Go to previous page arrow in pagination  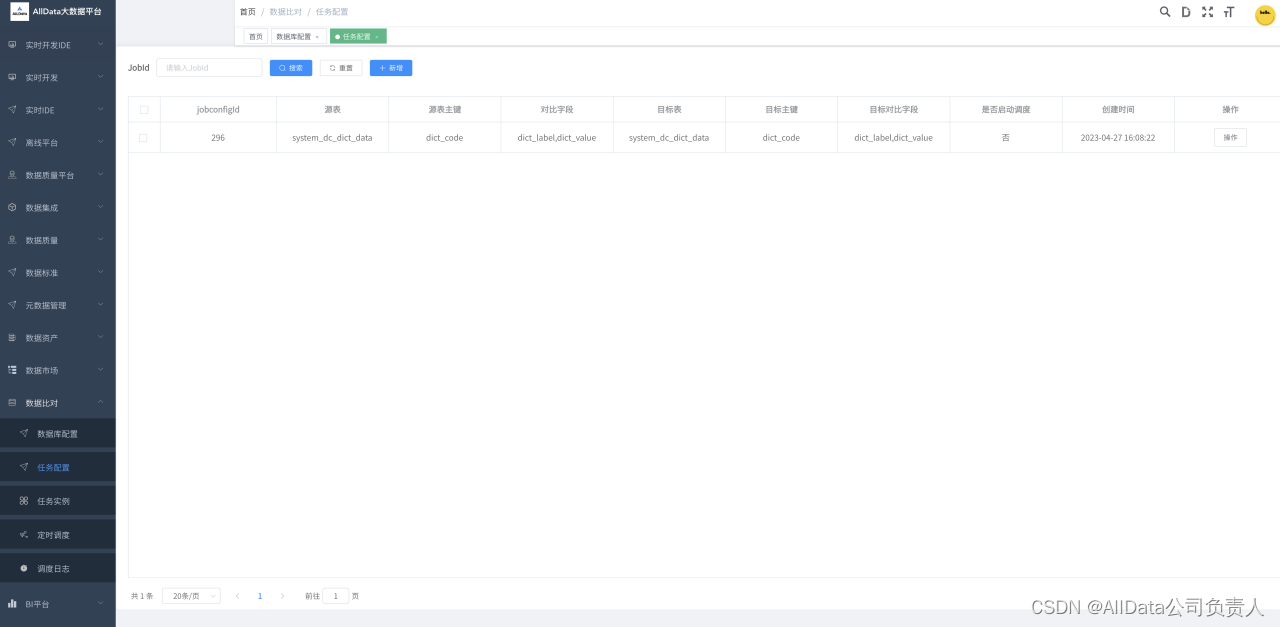point(237,596)
